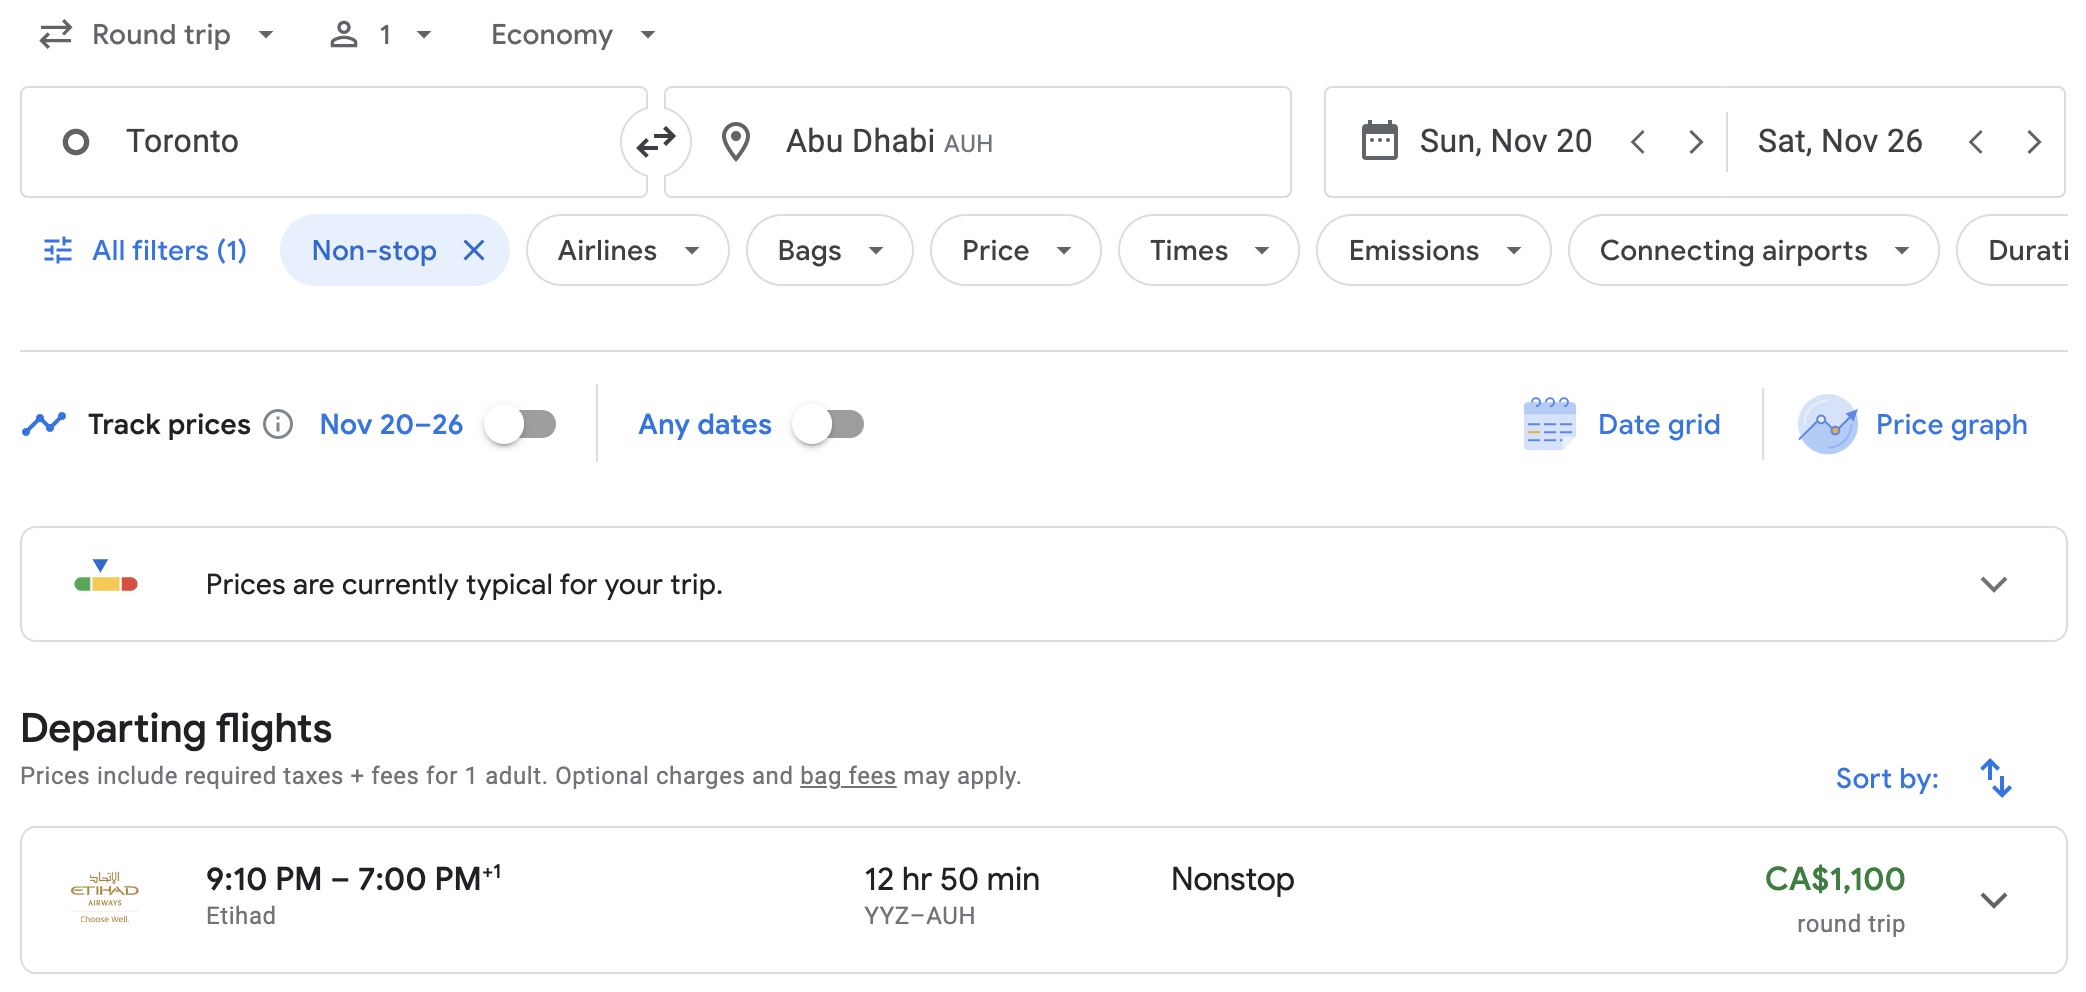Open the passenger count dropdown

[x=381, y=35]
